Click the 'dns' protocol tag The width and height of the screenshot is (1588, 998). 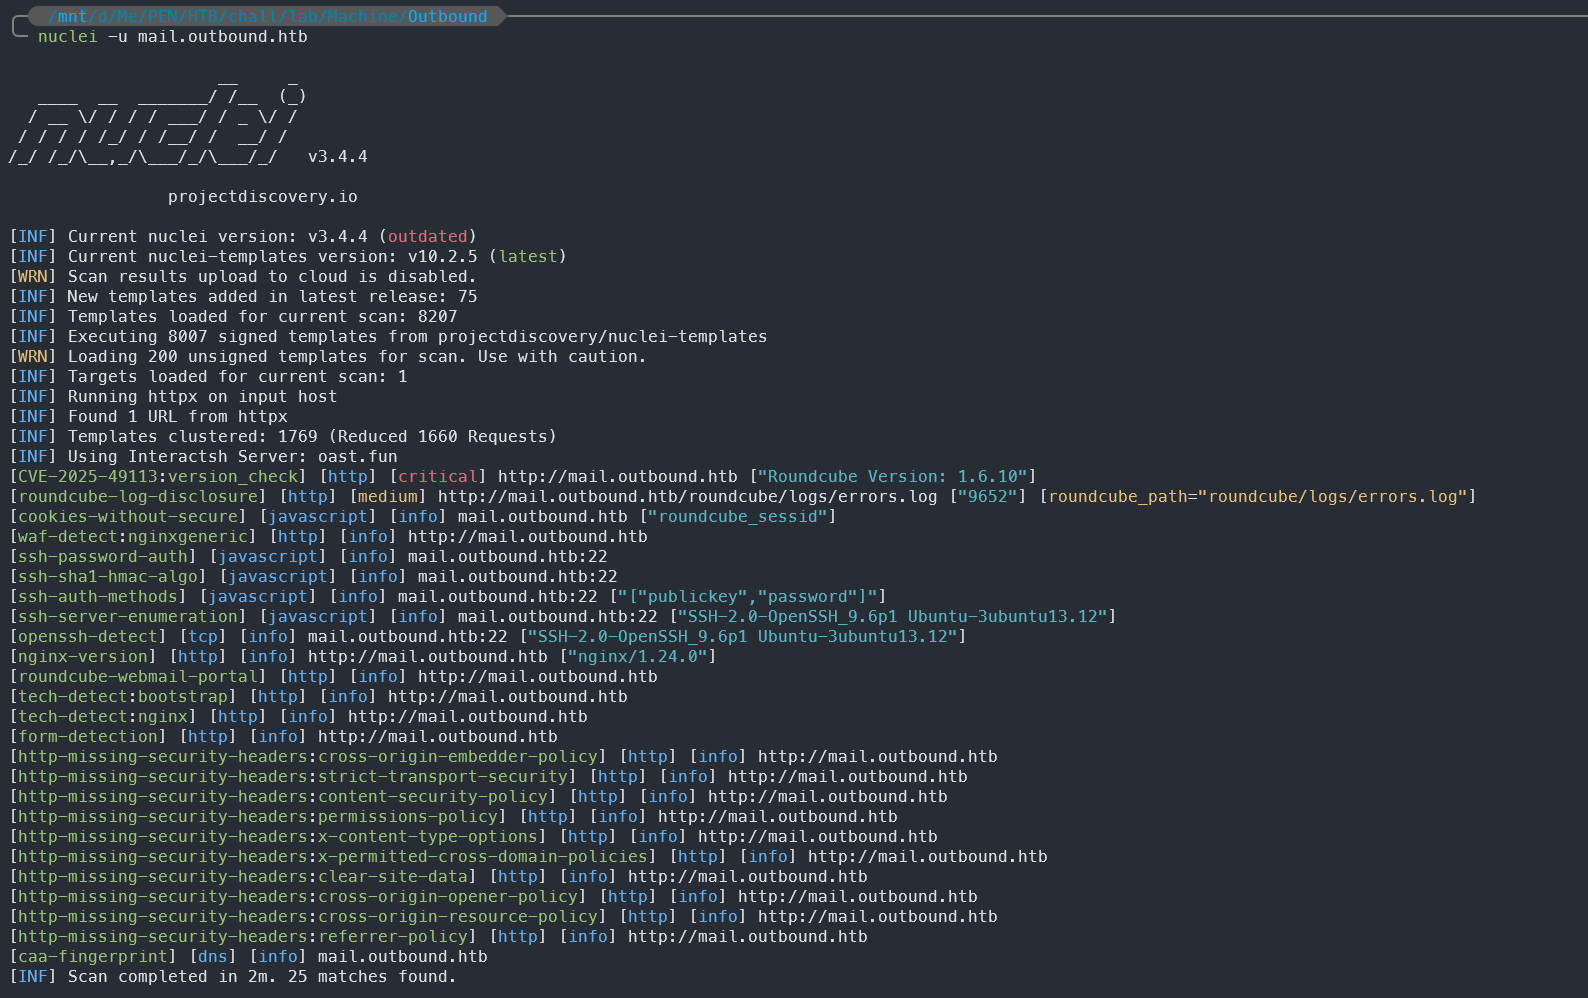(213, 957)
